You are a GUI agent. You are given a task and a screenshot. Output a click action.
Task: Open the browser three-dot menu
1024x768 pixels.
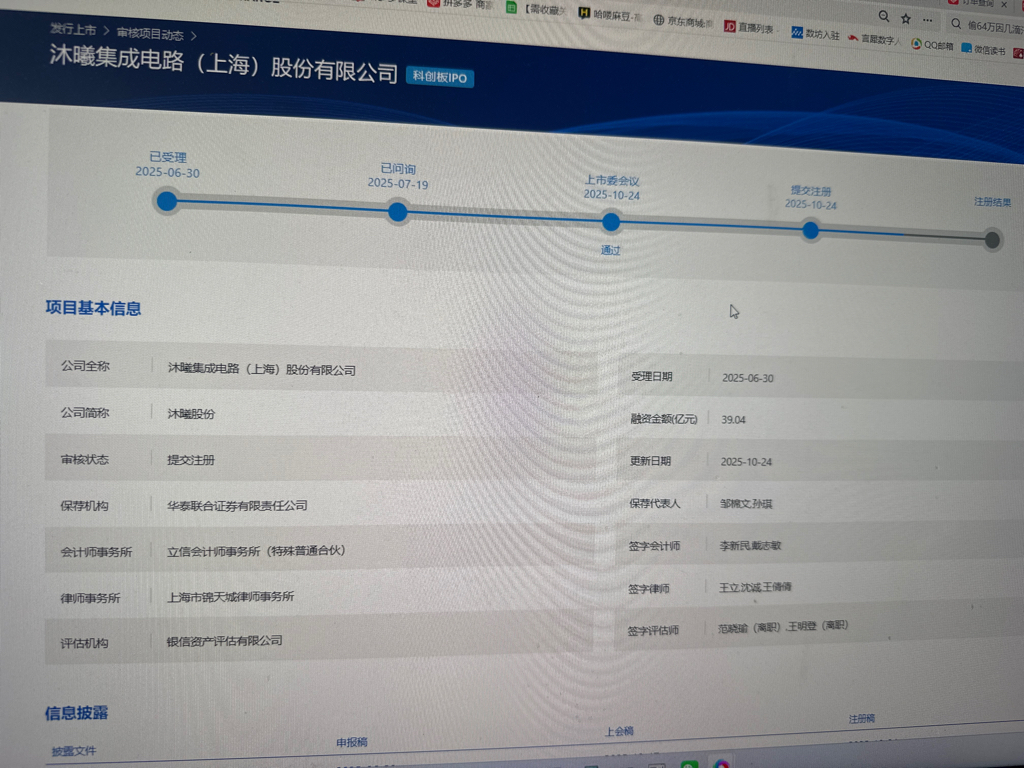pos(927,20)
